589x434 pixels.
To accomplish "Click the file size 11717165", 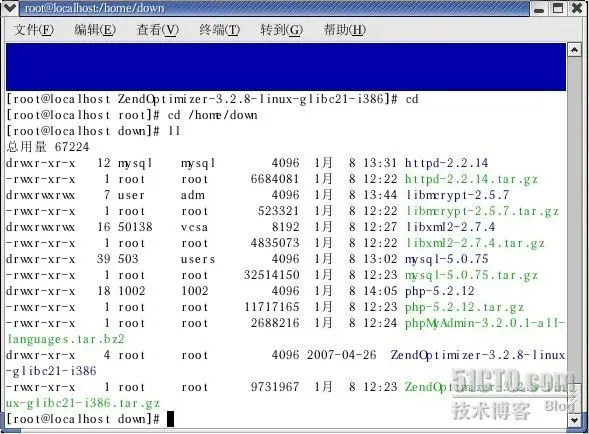I will (271, 307).
